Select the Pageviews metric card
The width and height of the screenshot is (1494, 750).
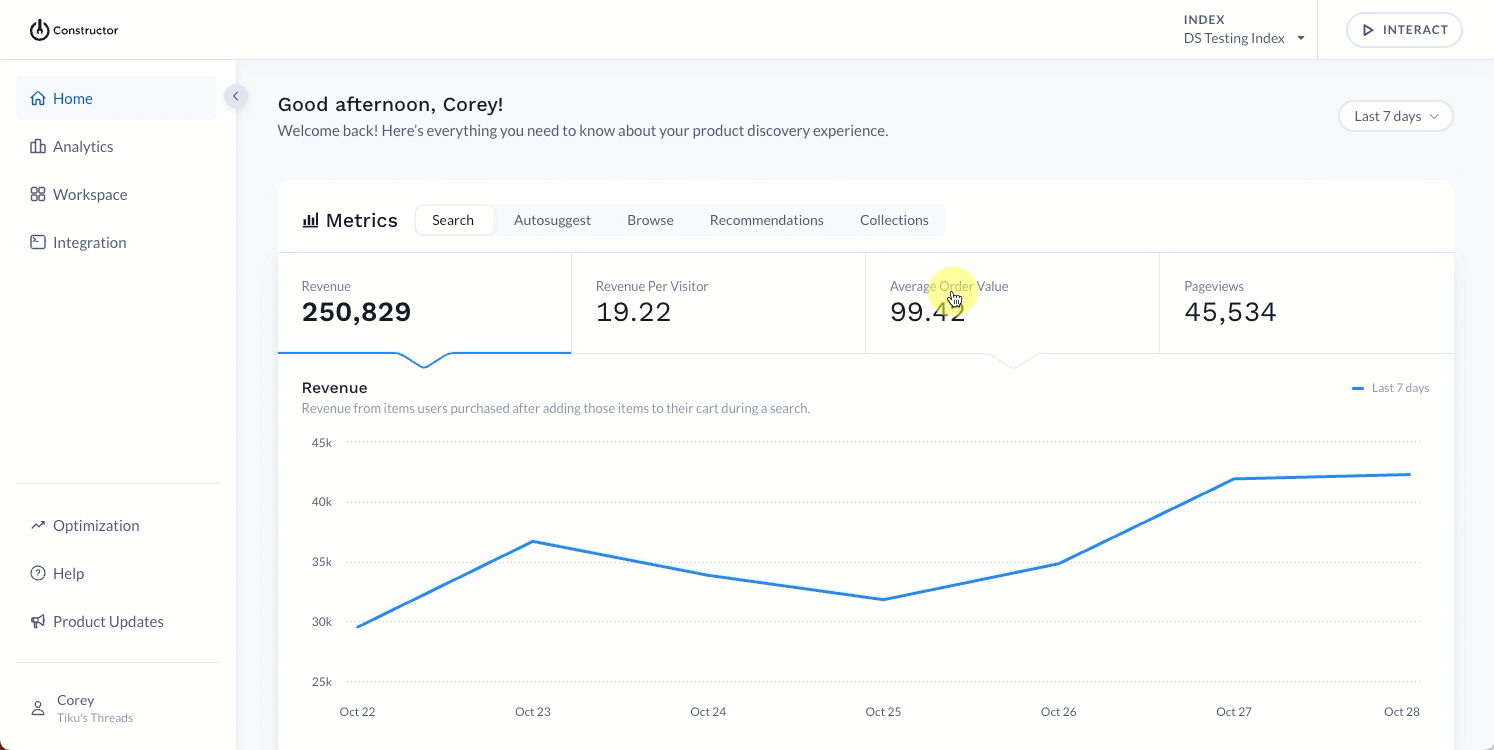point(1306,303)
